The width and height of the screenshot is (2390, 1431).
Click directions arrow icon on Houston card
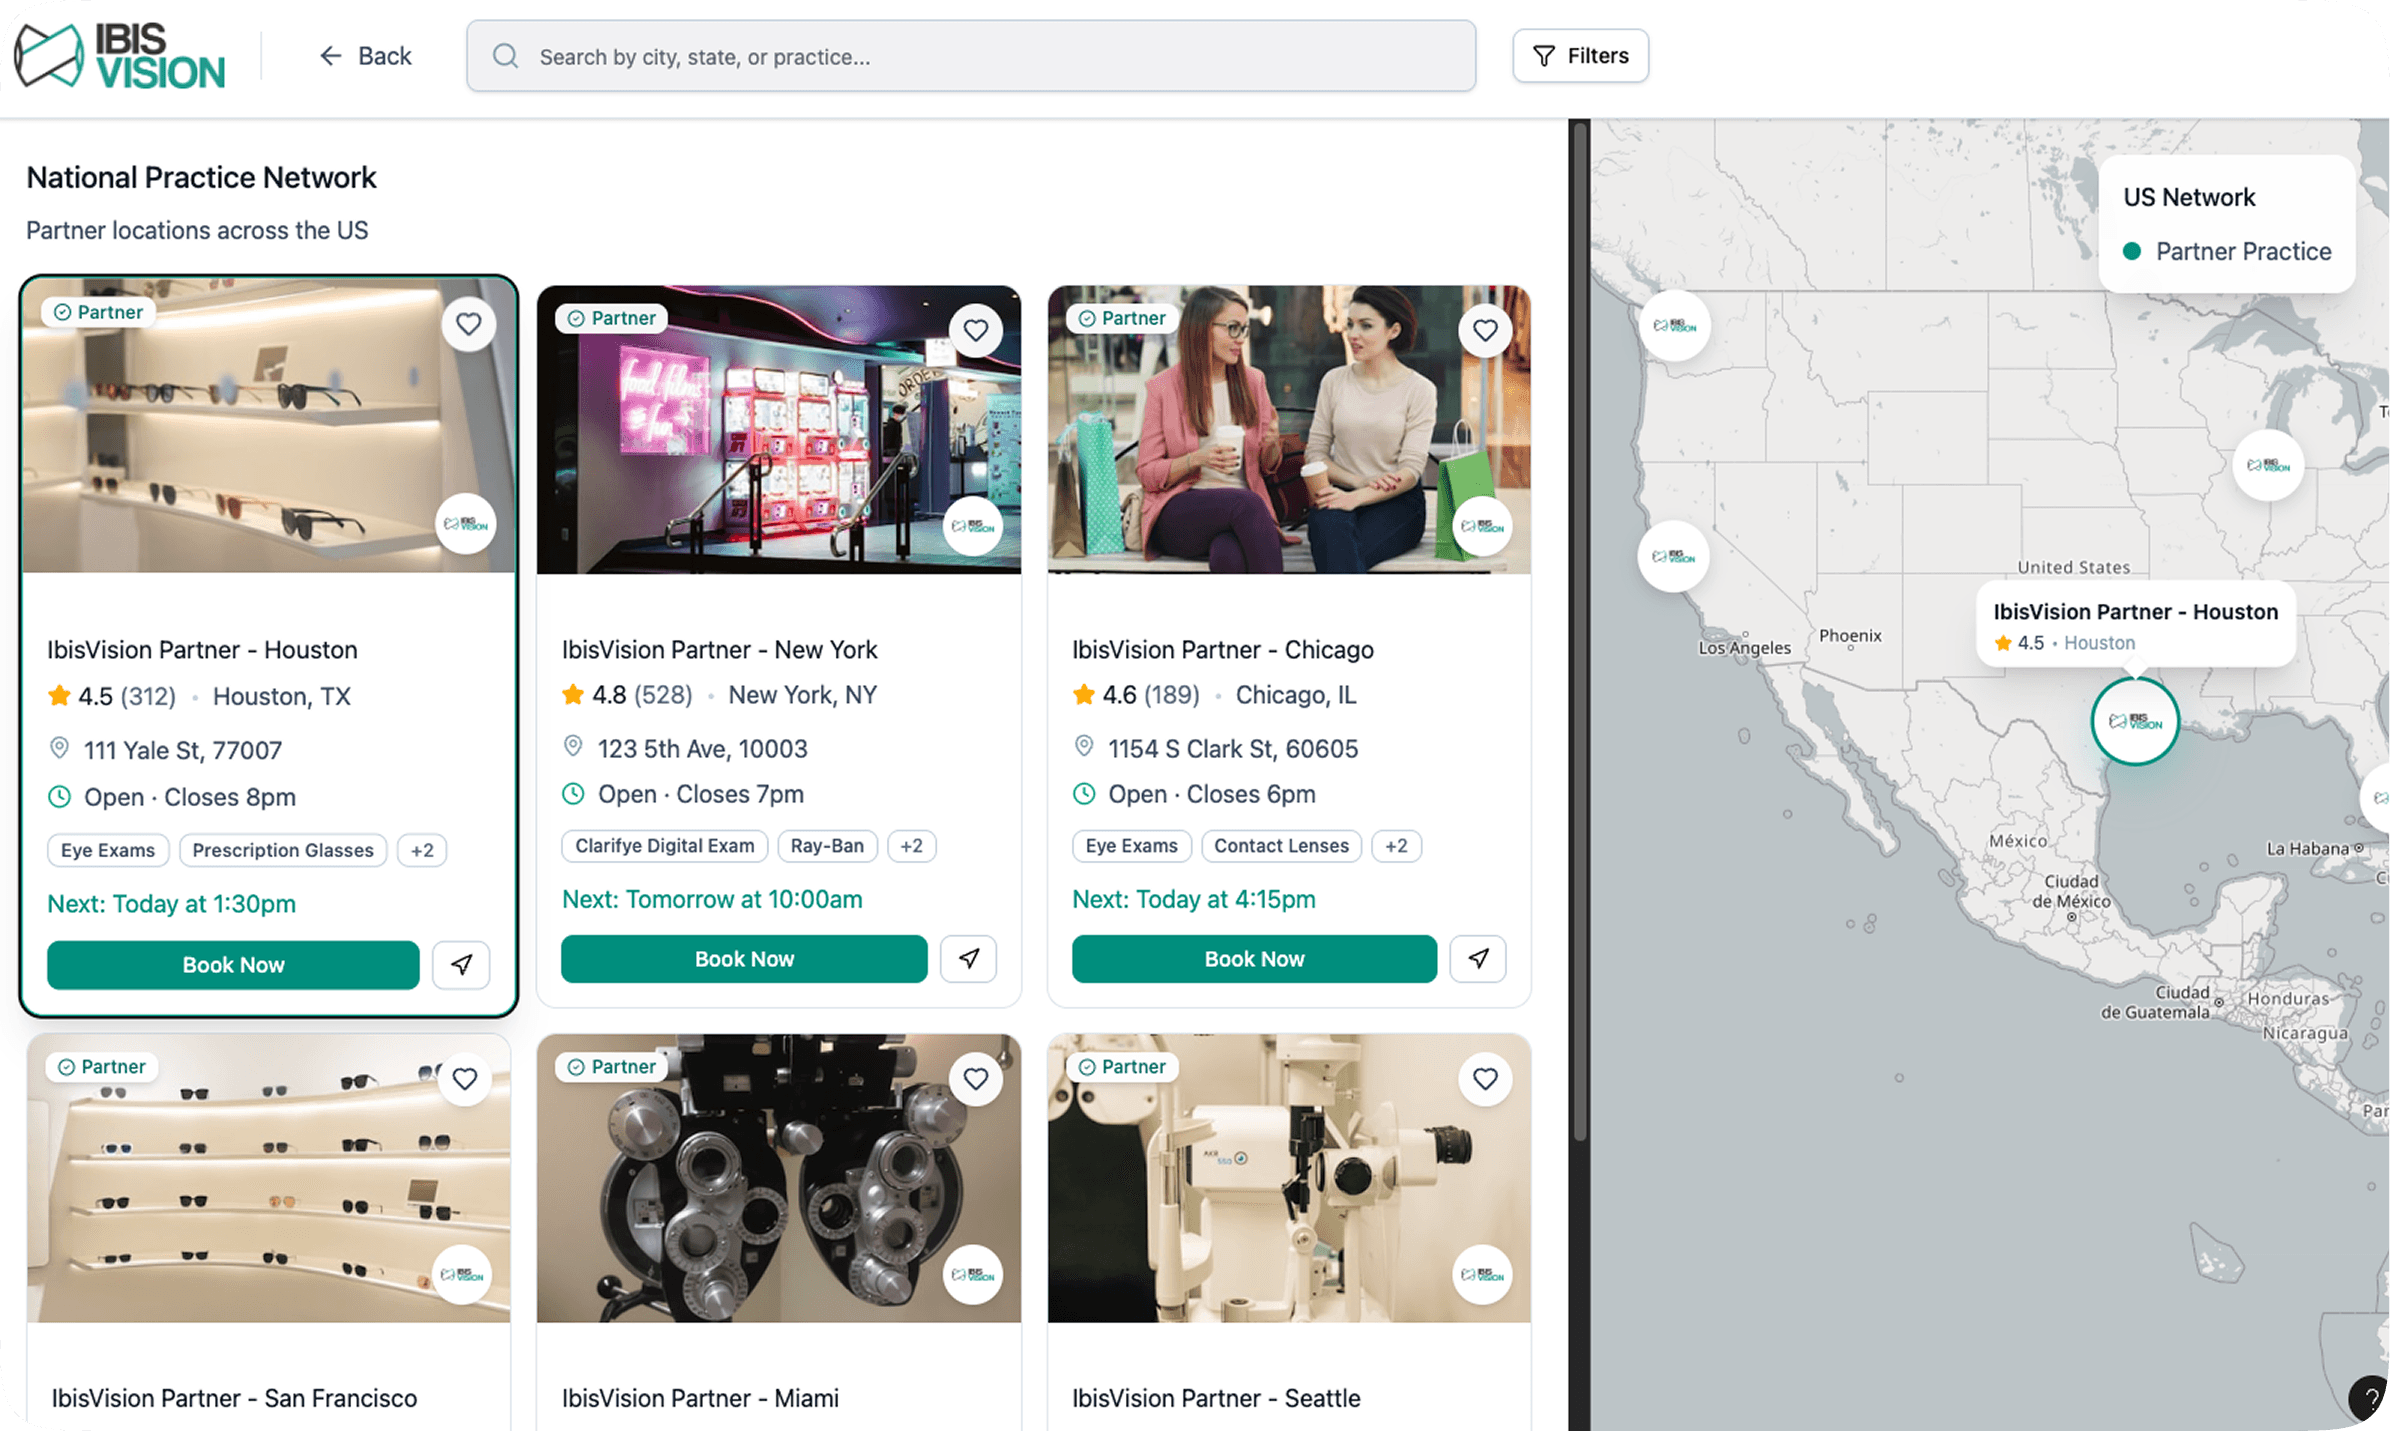pyautogui.click(x=461, y=964)
